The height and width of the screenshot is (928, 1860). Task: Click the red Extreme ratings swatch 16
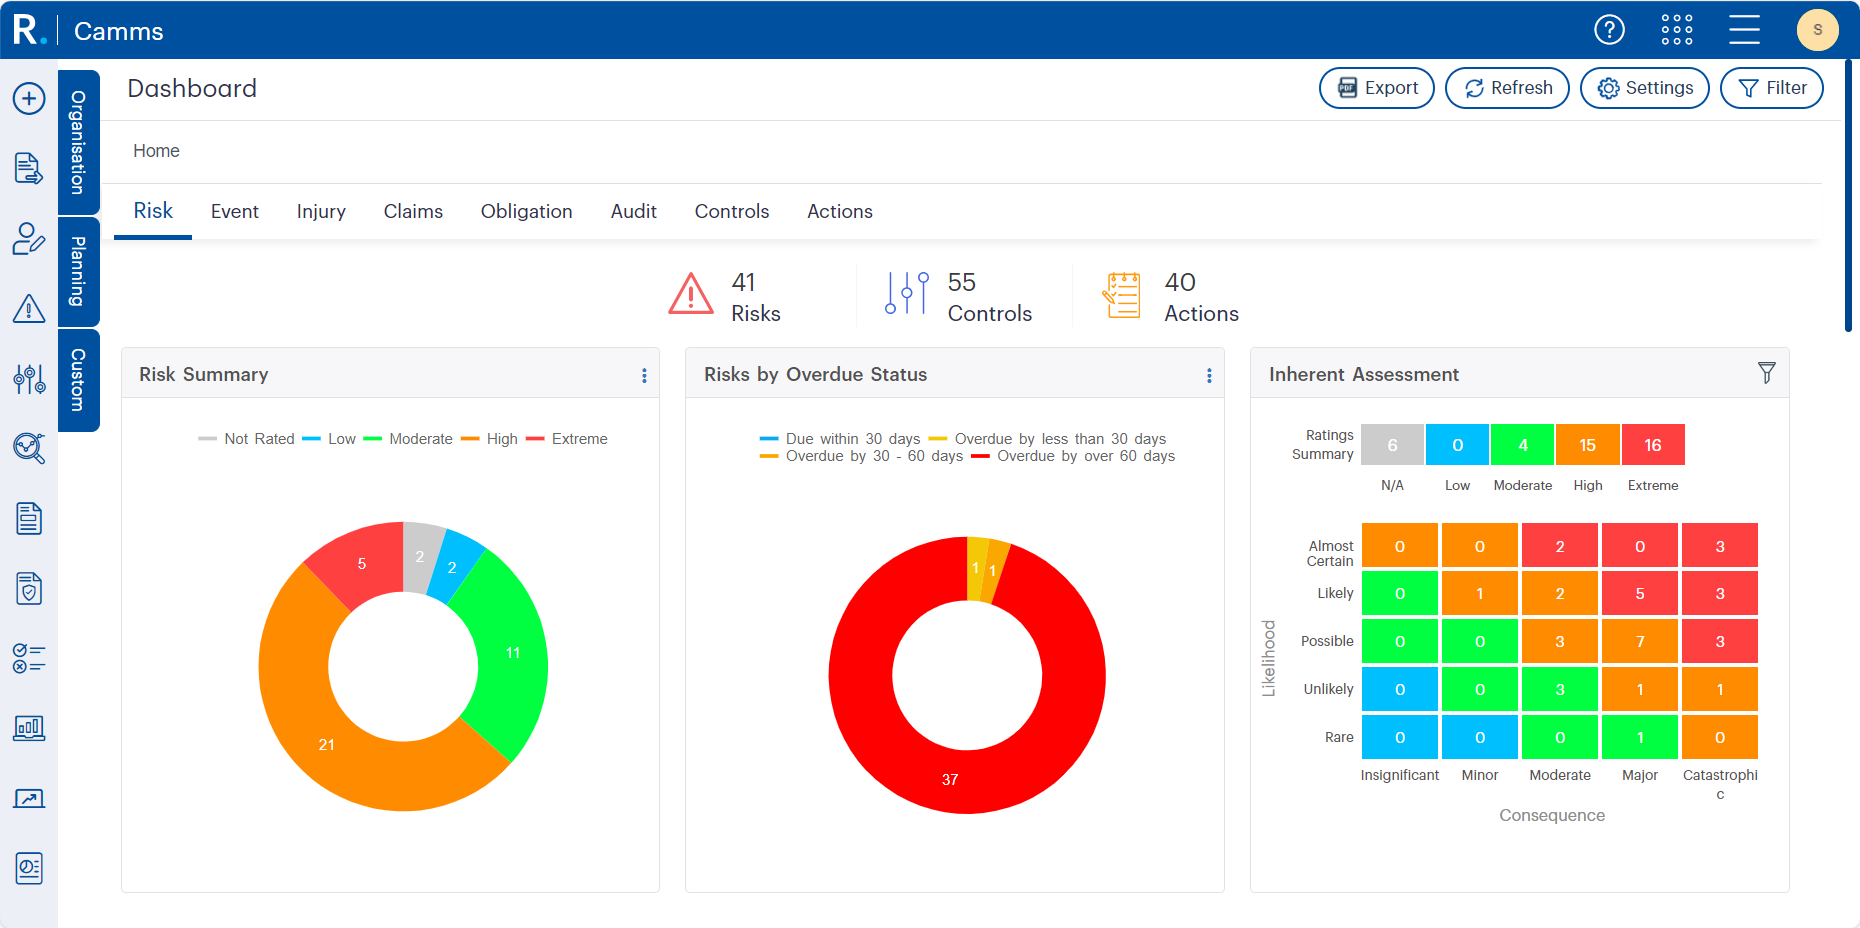(x=1653, y=445)
